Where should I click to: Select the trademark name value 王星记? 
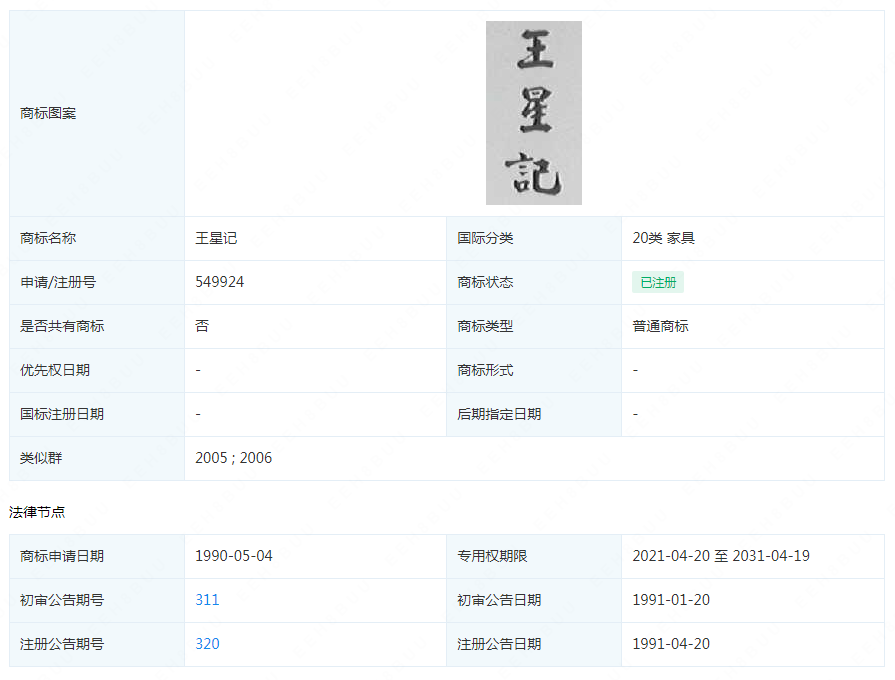[216, 238]
